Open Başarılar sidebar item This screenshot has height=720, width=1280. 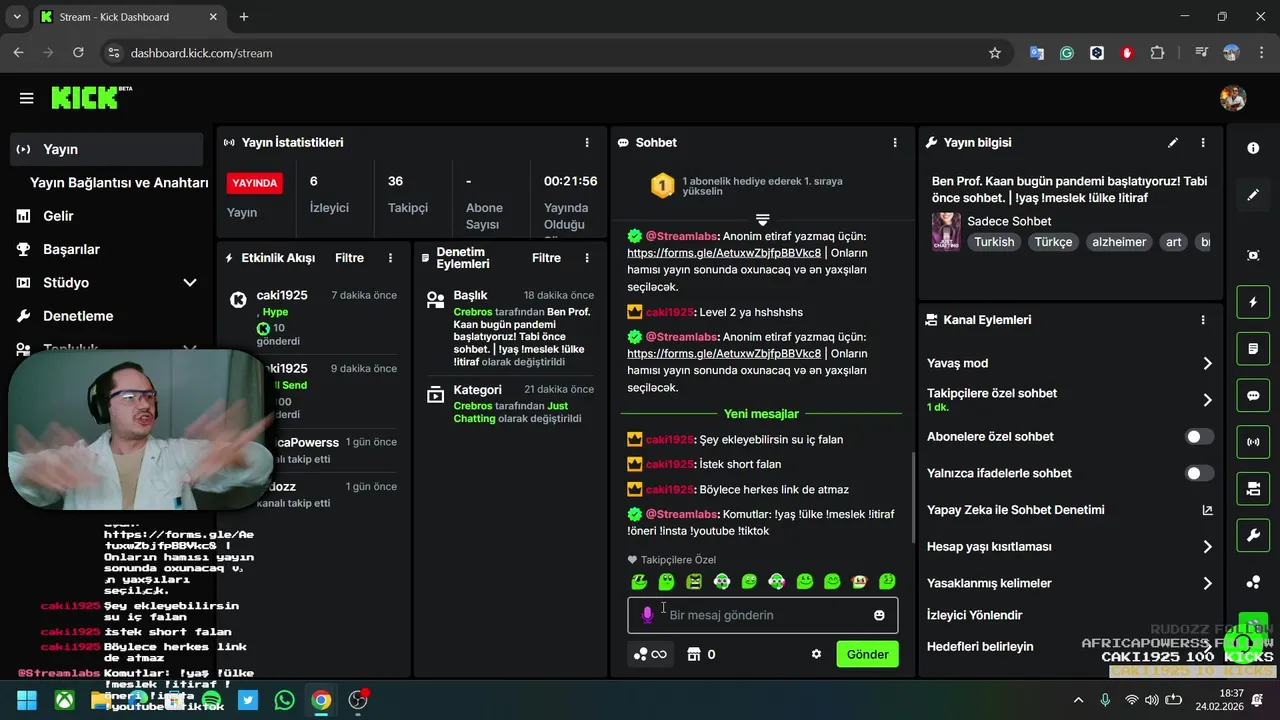pyautogui.click(x=107, y=249)
